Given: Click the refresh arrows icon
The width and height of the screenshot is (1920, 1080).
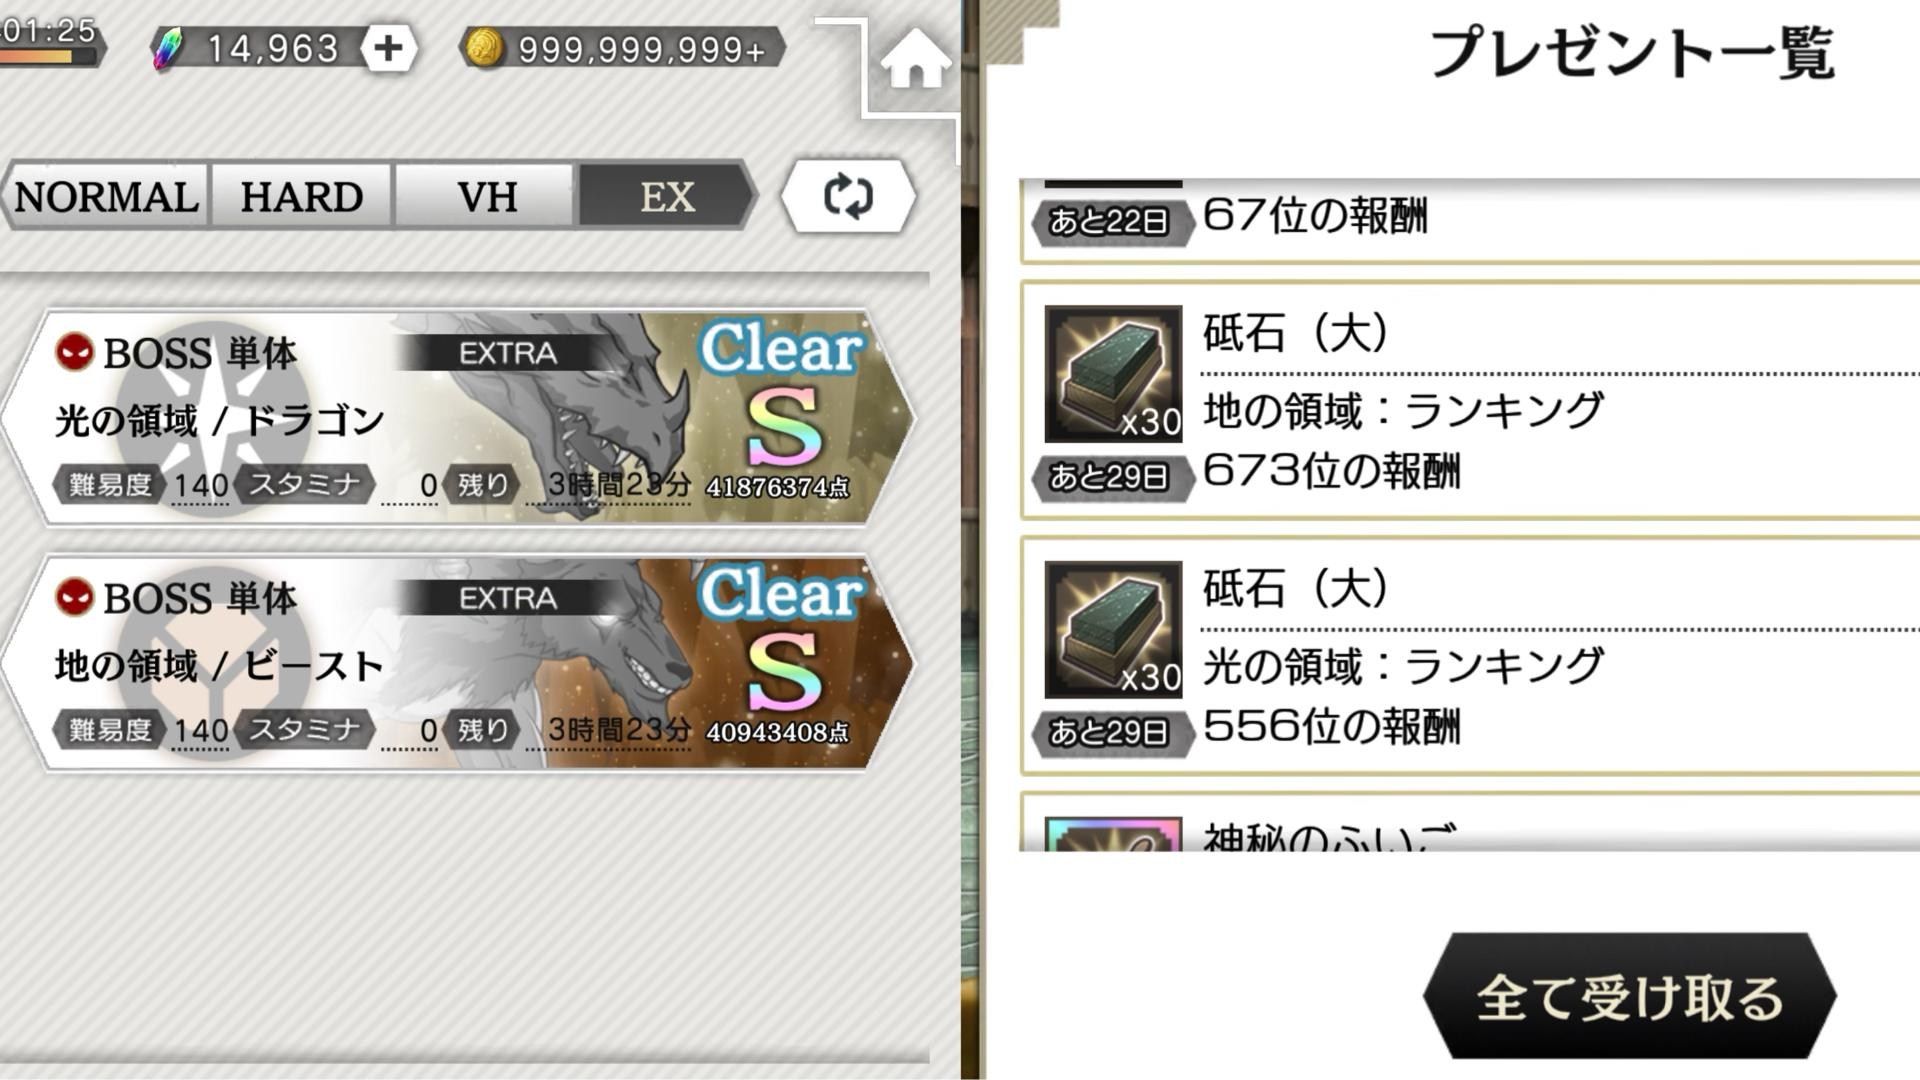Looking at the screenshot, I should [848, 196].
